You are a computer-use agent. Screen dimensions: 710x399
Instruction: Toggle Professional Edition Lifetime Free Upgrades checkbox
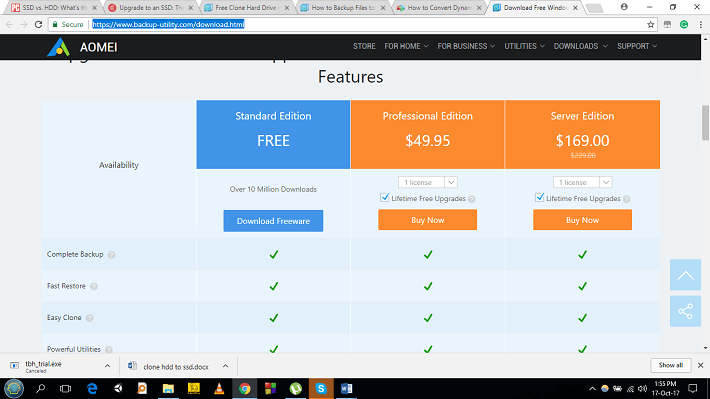(x=384, y=197)
